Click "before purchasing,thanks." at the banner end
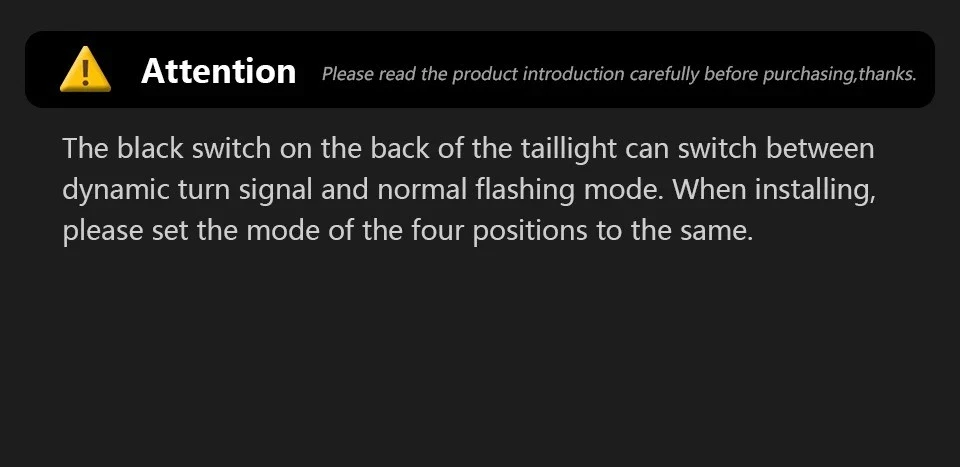 click(x=815, y=75)
